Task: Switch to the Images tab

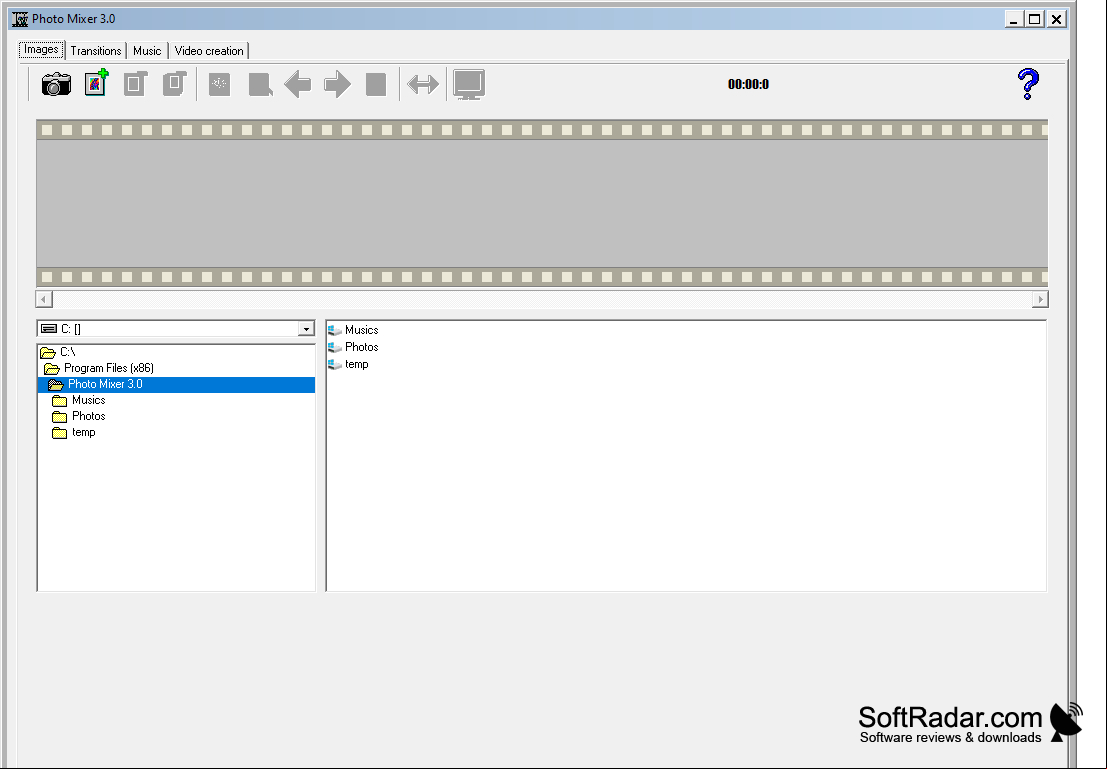Action: click(x=41, y=49)
